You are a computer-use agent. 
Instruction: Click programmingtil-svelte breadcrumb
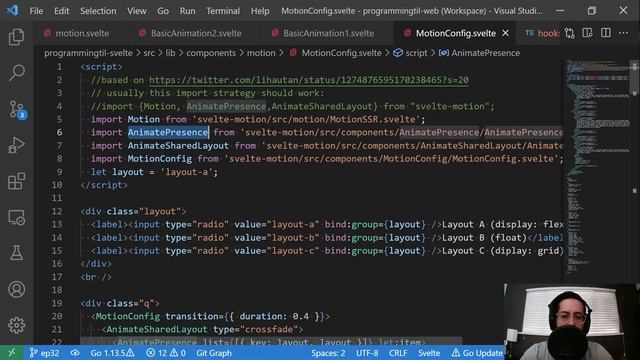pos(88,53)
